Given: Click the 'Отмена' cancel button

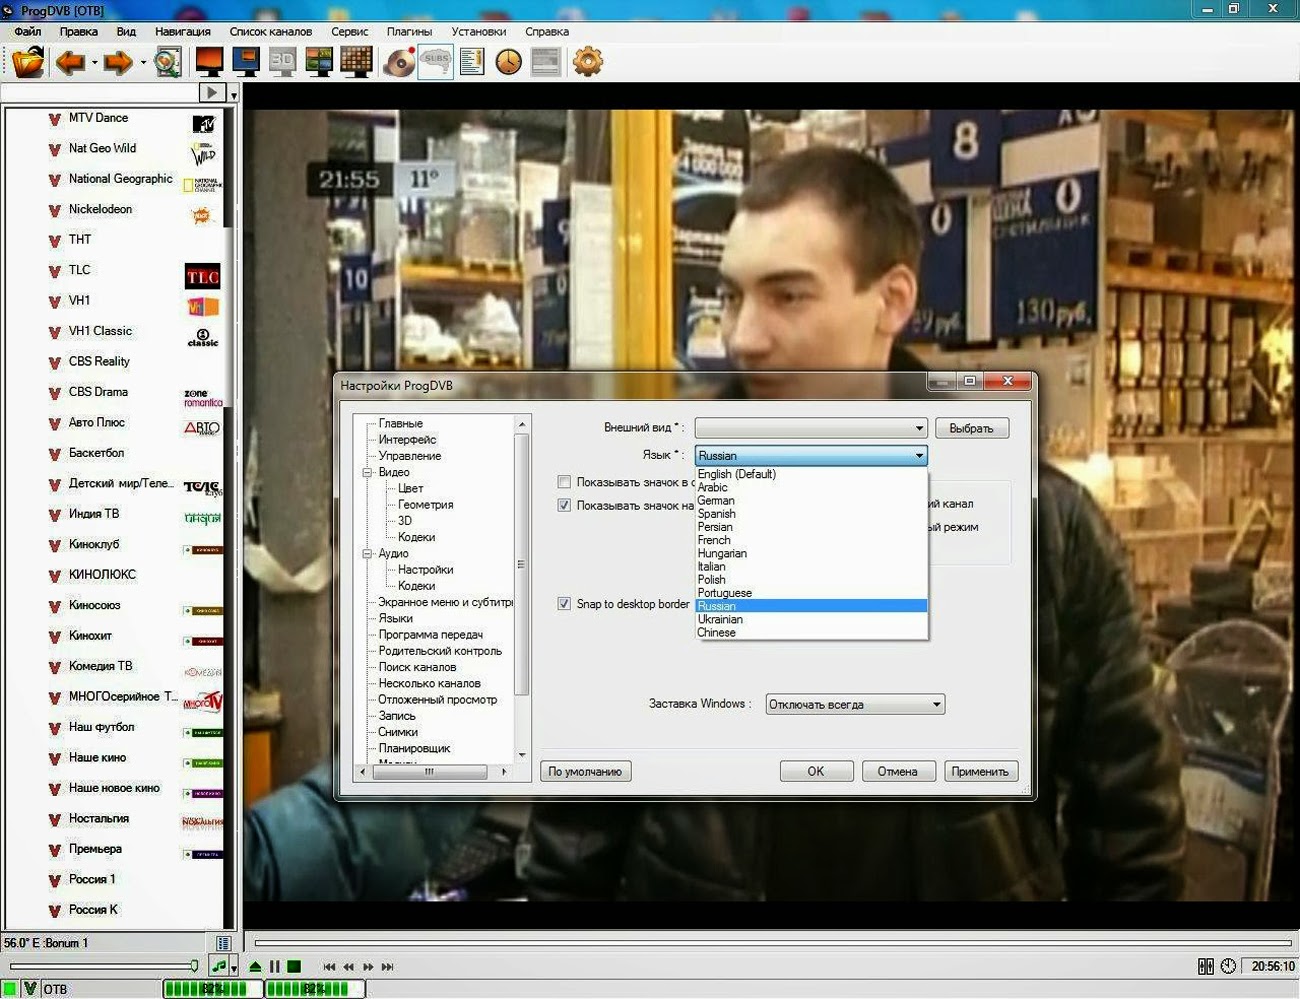Looking at the screenshot, I should point(898,771).
